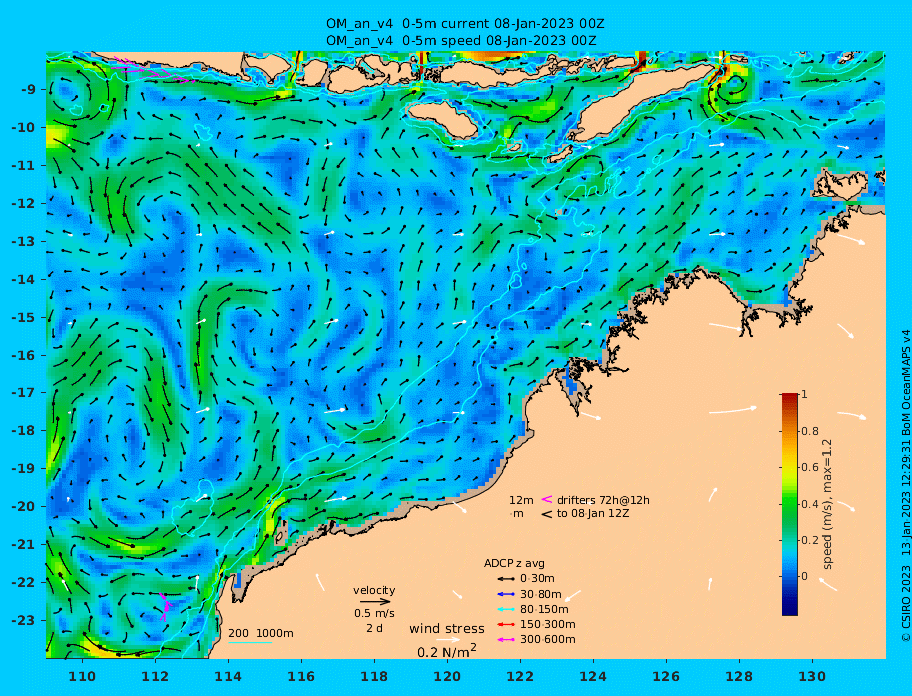This screenshot has width=912, height=696.
Task: Click the color bar tick label '0.6'
Action: click(810, 467)
